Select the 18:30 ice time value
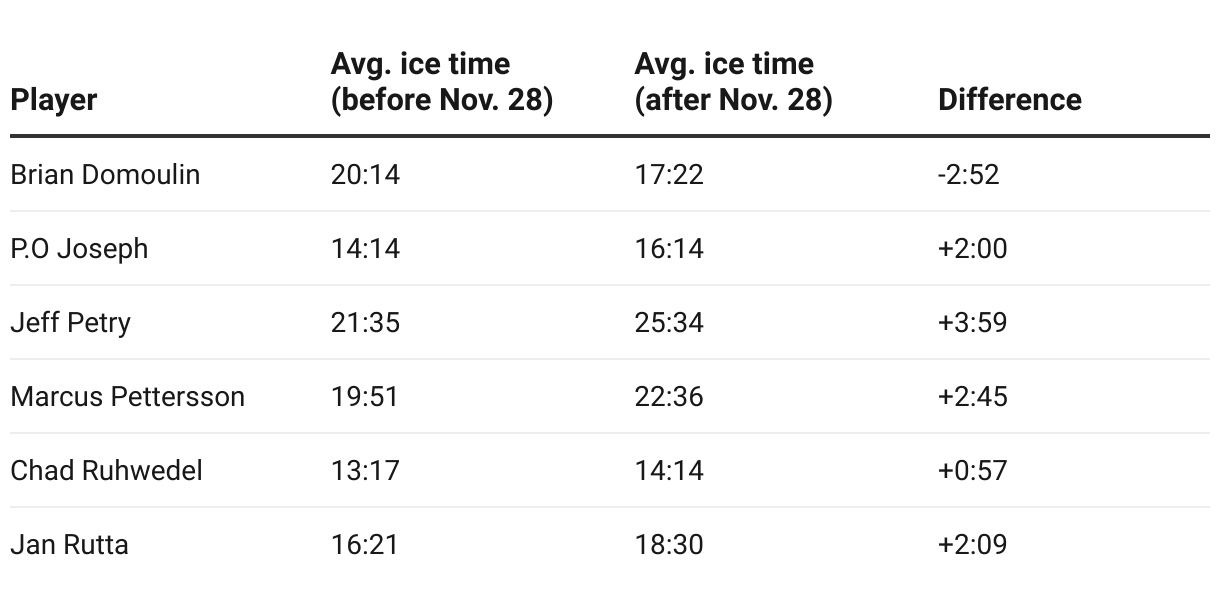This screenshot has width=1220, height=590. (x=669, y=544)
